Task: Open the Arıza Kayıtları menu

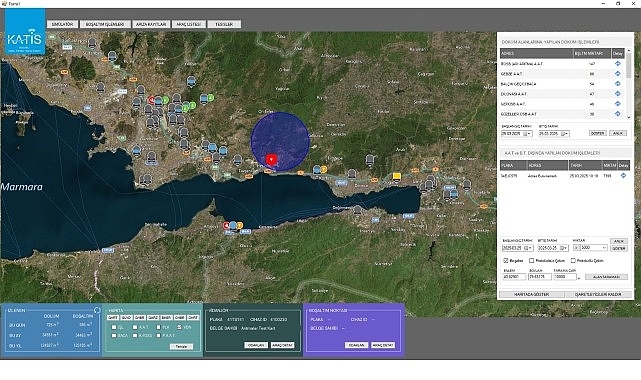Action: tap(151, 24)
